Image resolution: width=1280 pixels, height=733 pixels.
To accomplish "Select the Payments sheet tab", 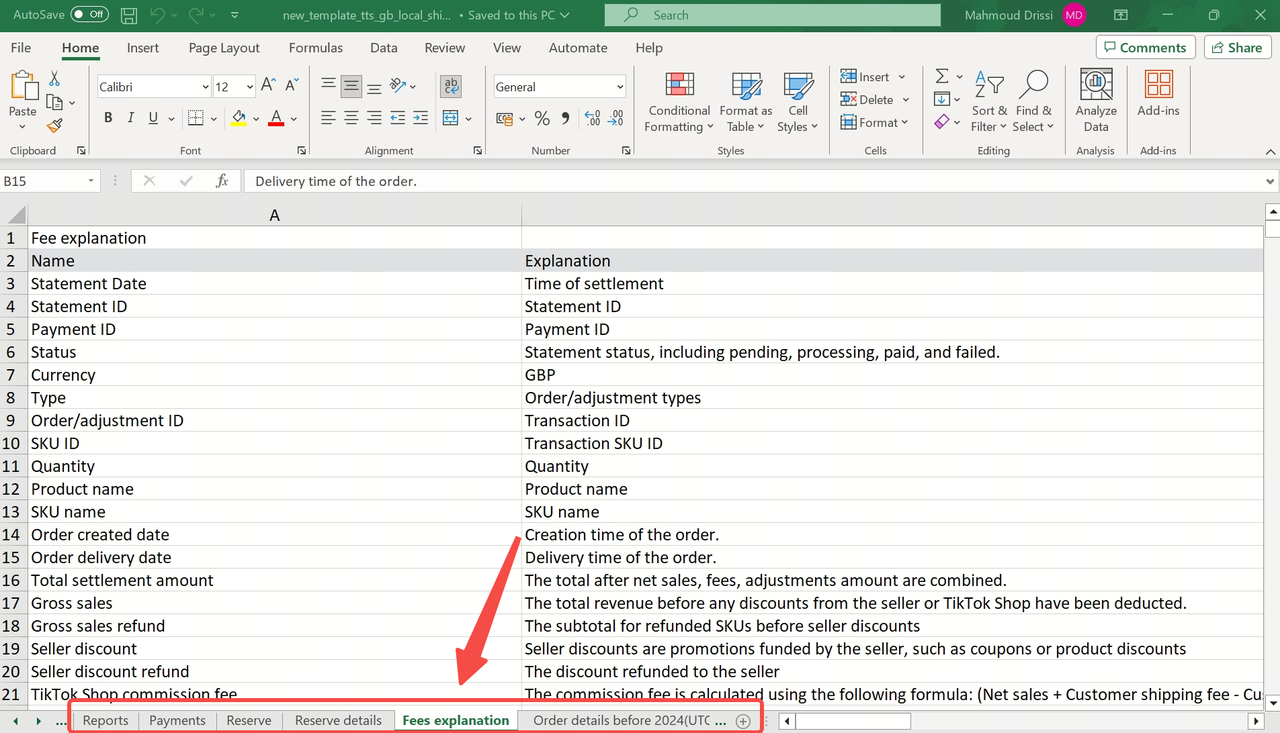I will tap(177, 720).
